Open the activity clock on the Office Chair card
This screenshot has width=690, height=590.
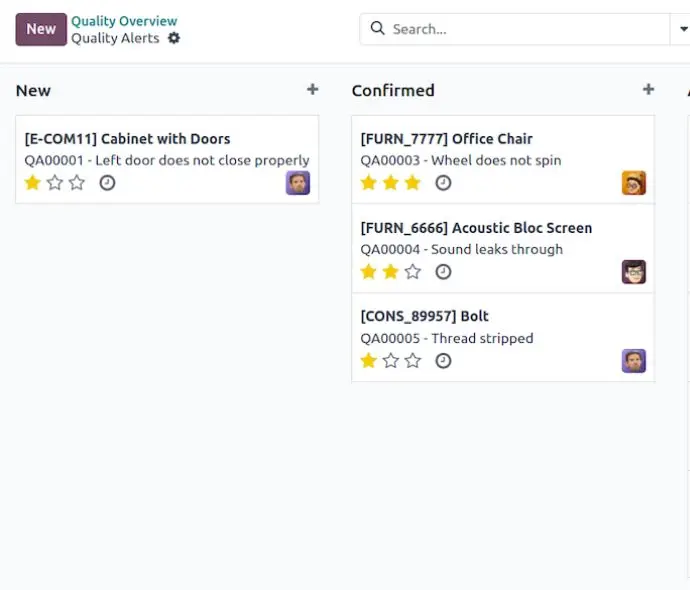click(443, 183)
